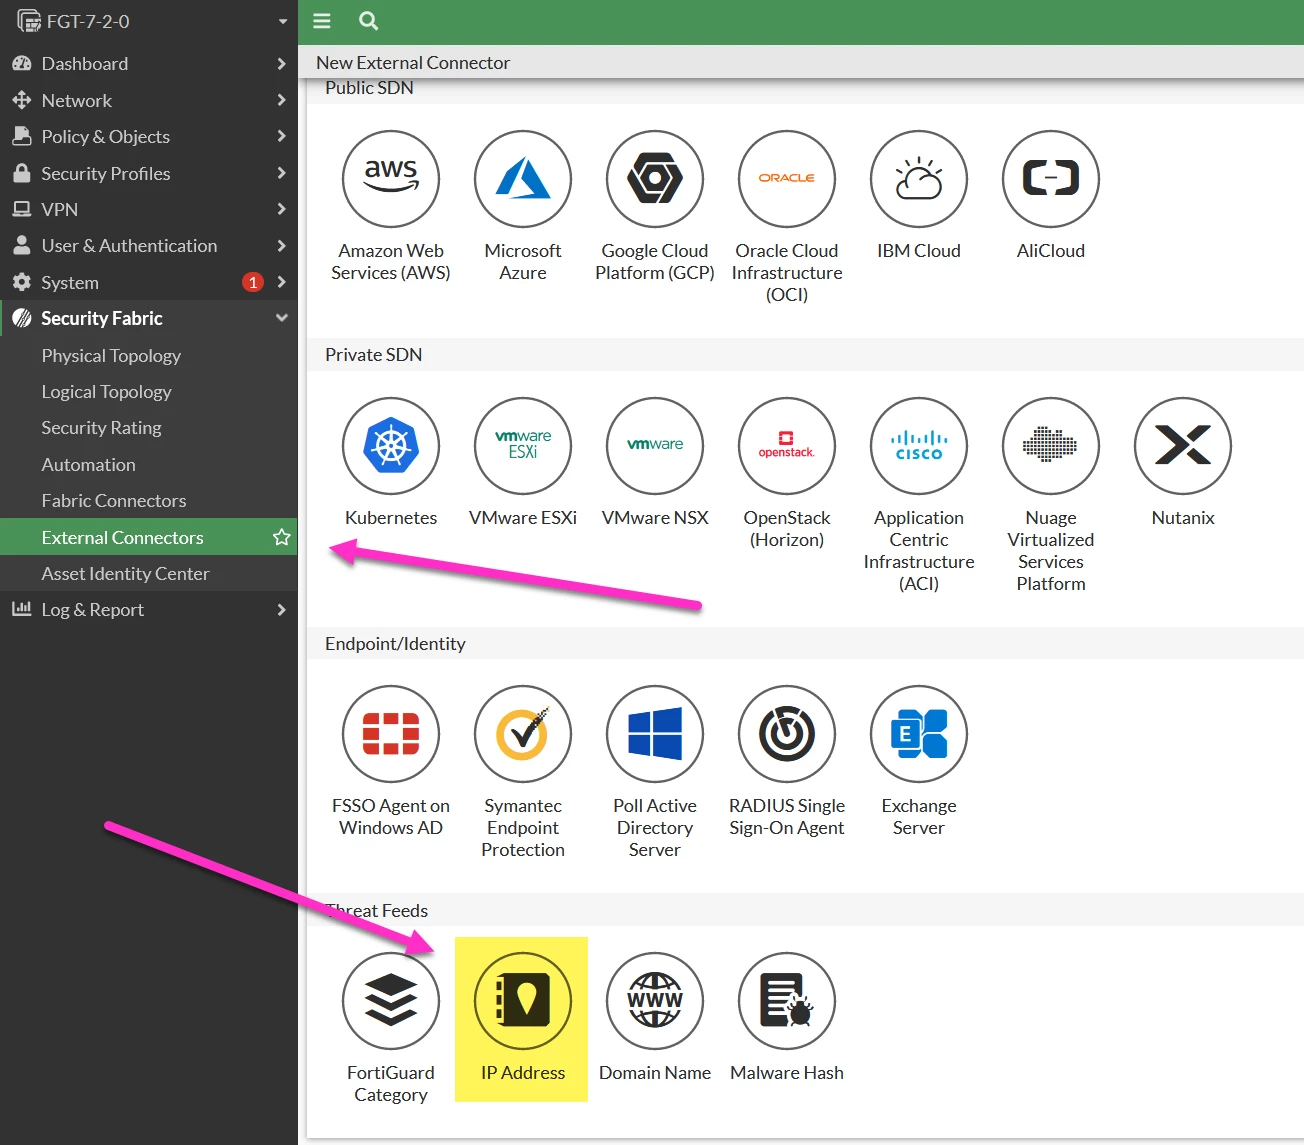This screenshot has width=1304, height=1145.
Task: Open the Network menu
Action: (x=77, y=100)
